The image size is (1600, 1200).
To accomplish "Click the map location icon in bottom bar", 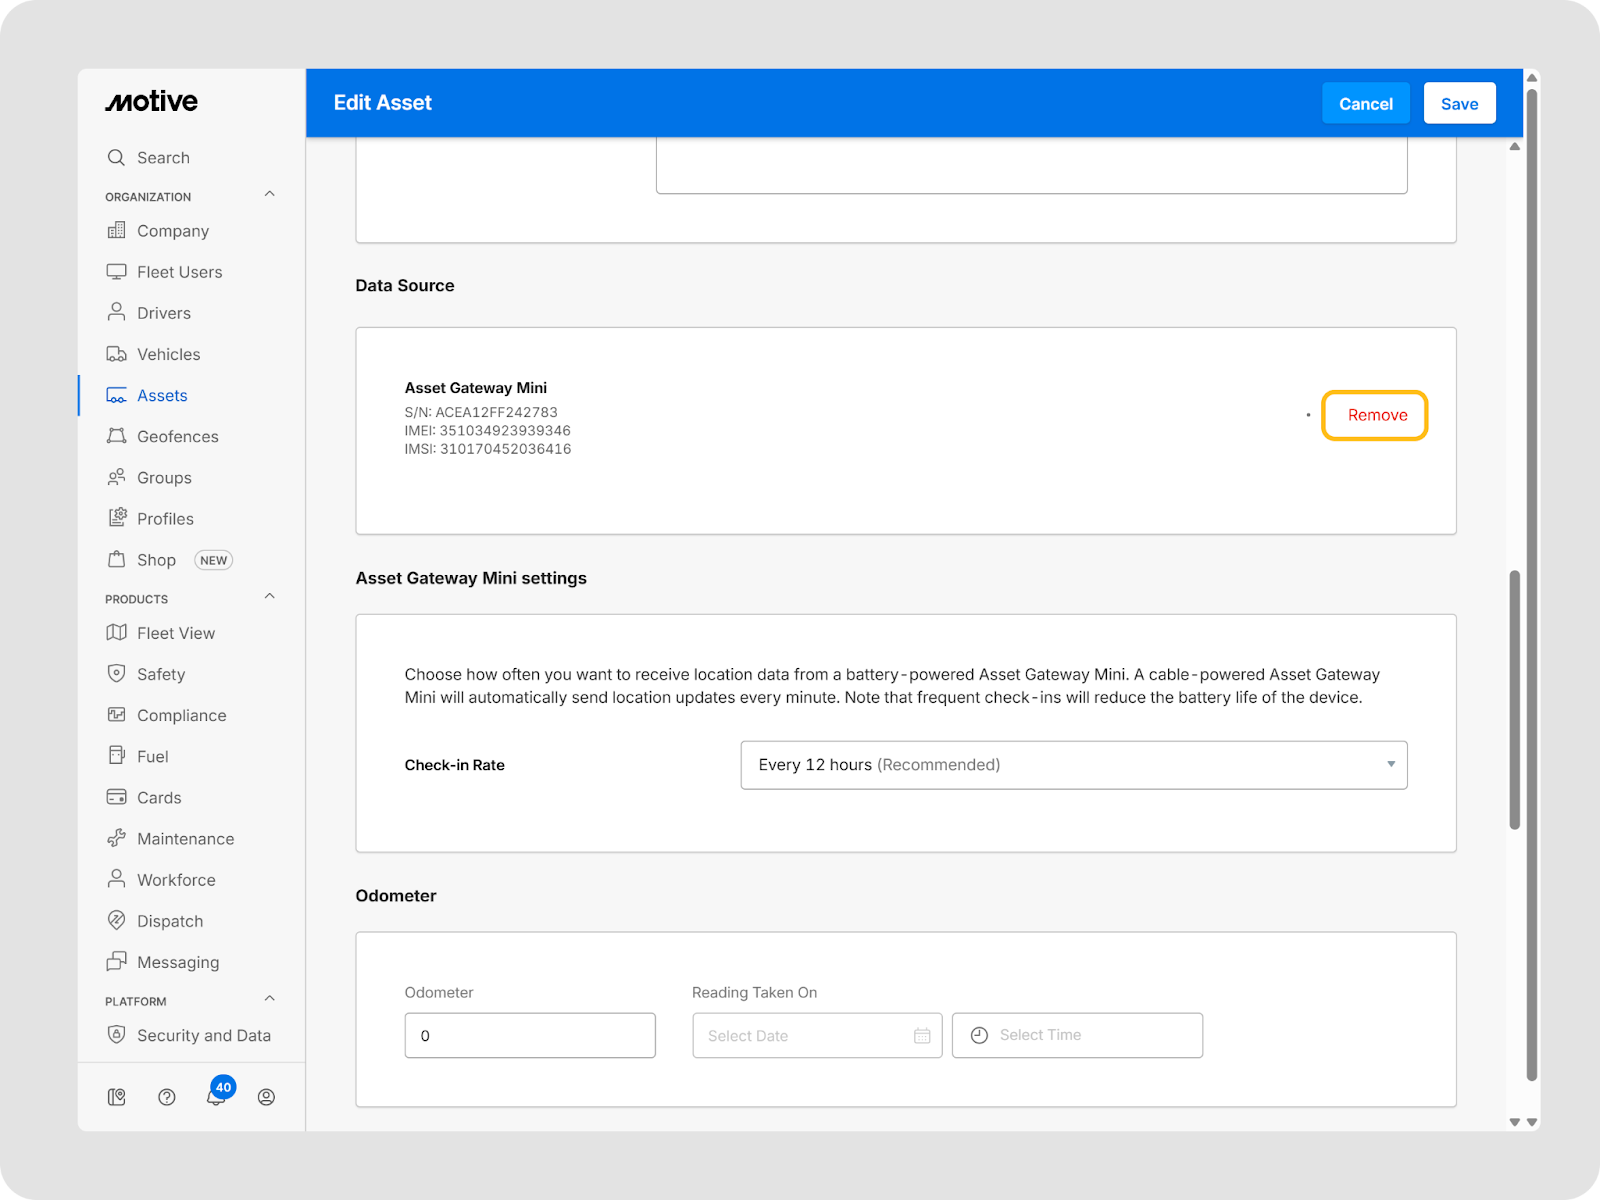I will point(117,1097).
